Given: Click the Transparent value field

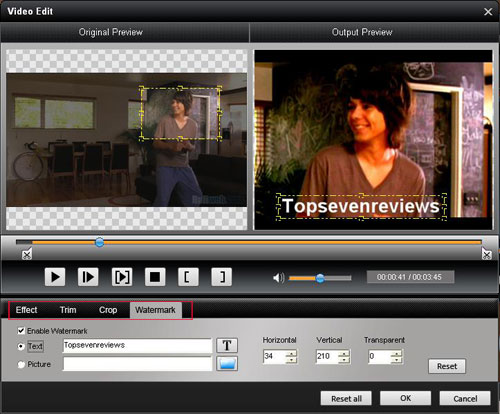Looking at the screenshot, I should click(379, 356).
